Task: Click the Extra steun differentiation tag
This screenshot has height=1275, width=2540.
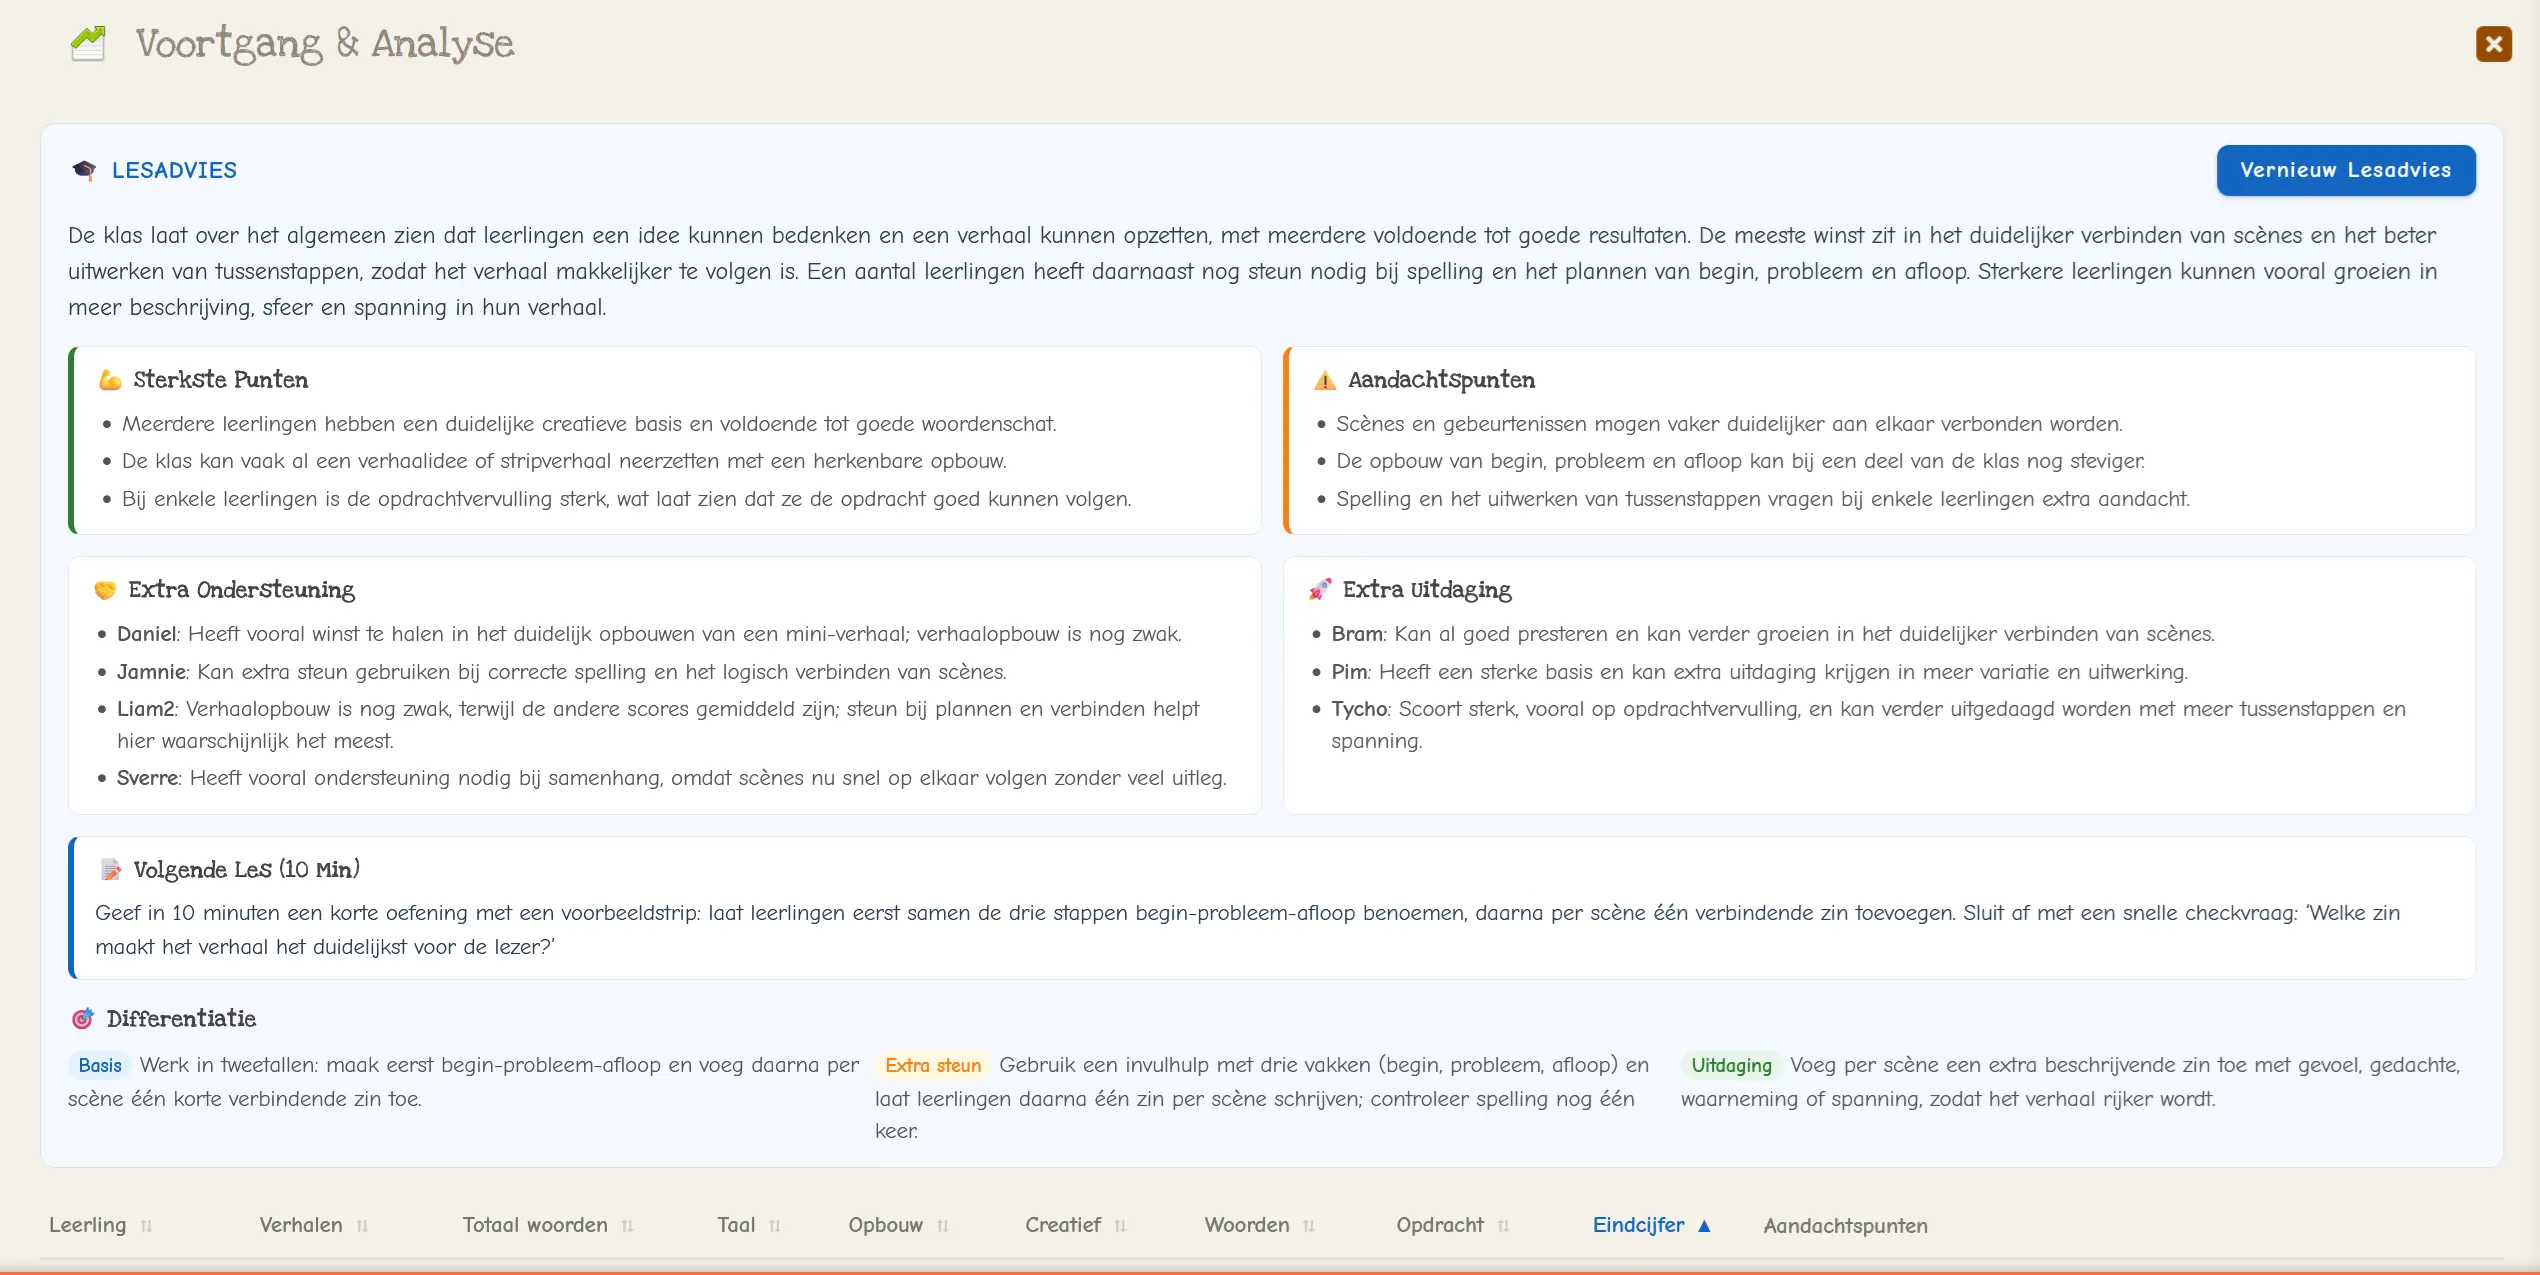Action: [933, 1065]
